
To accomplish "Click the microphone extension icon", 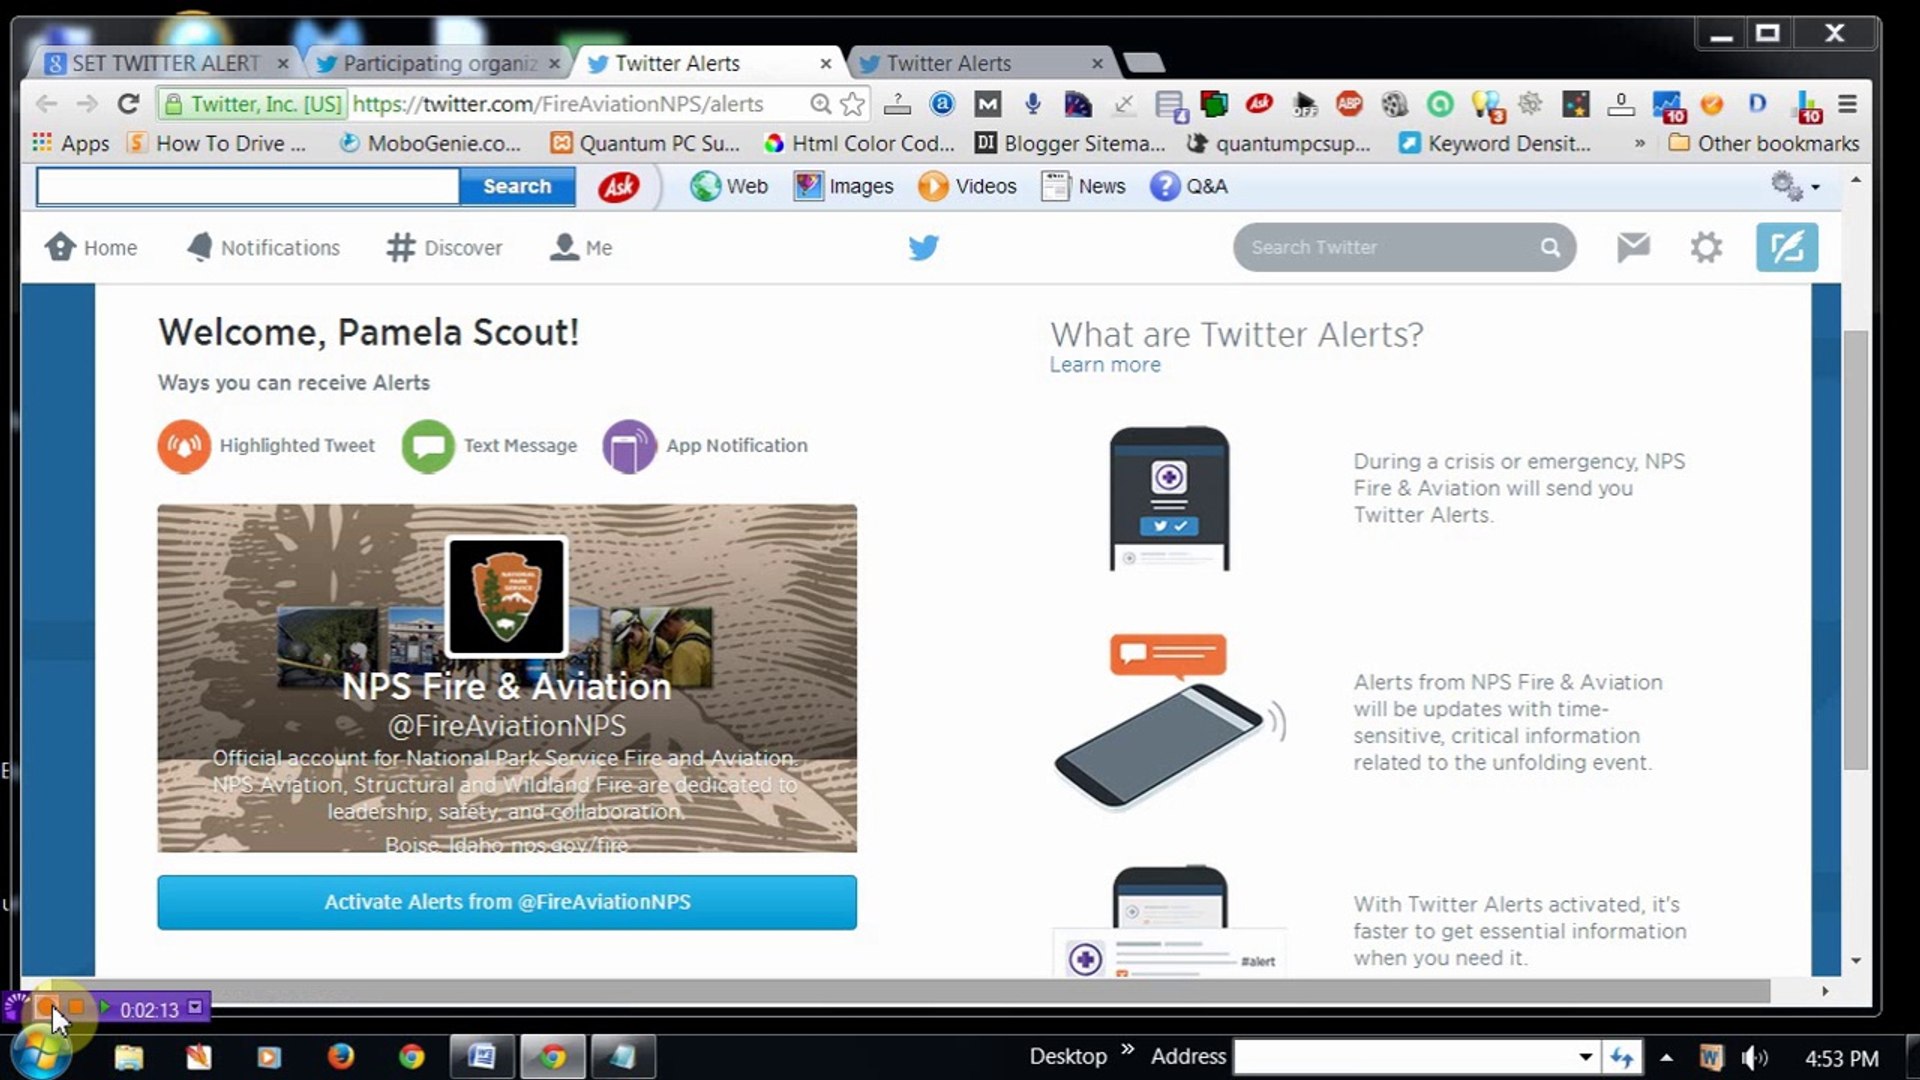I will coord(1033,104).
